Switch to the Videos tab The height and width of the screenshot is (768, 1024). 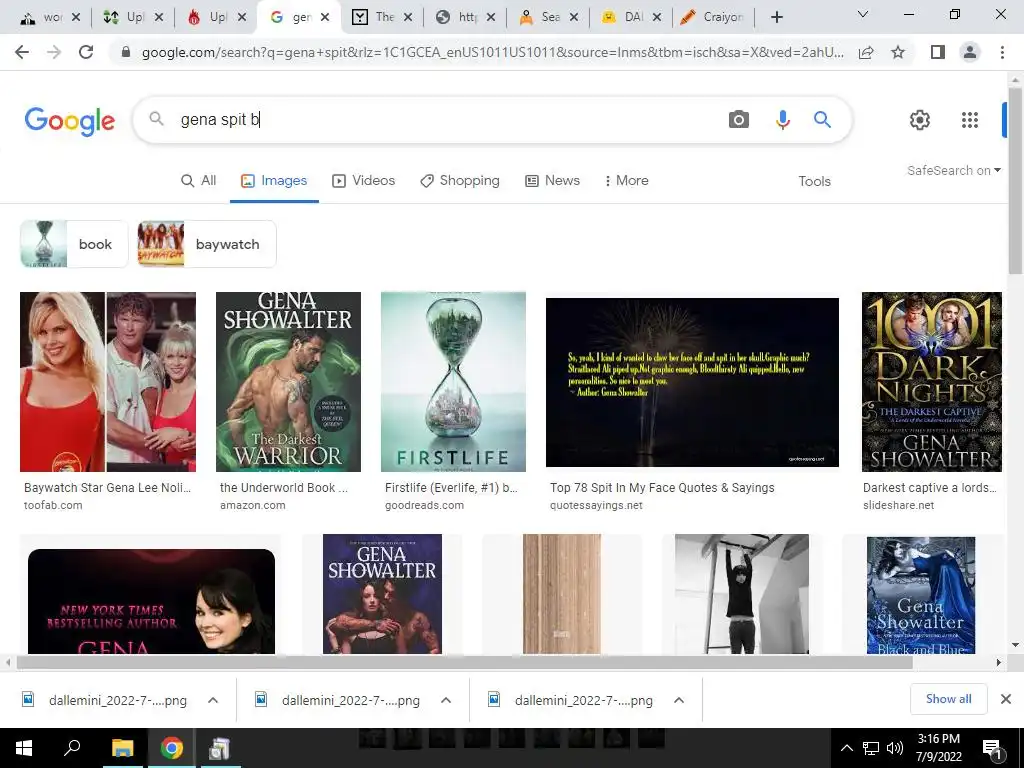click(x=364, y=180)
